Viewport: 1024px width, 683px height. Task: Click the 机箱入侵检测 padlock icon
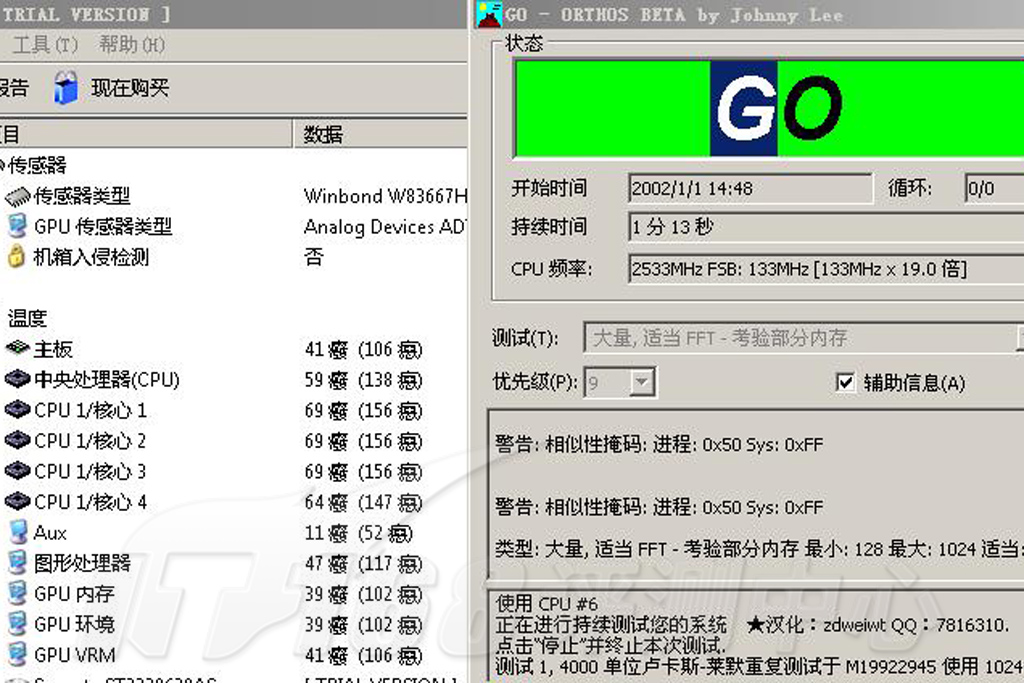[x=16, y=257]
